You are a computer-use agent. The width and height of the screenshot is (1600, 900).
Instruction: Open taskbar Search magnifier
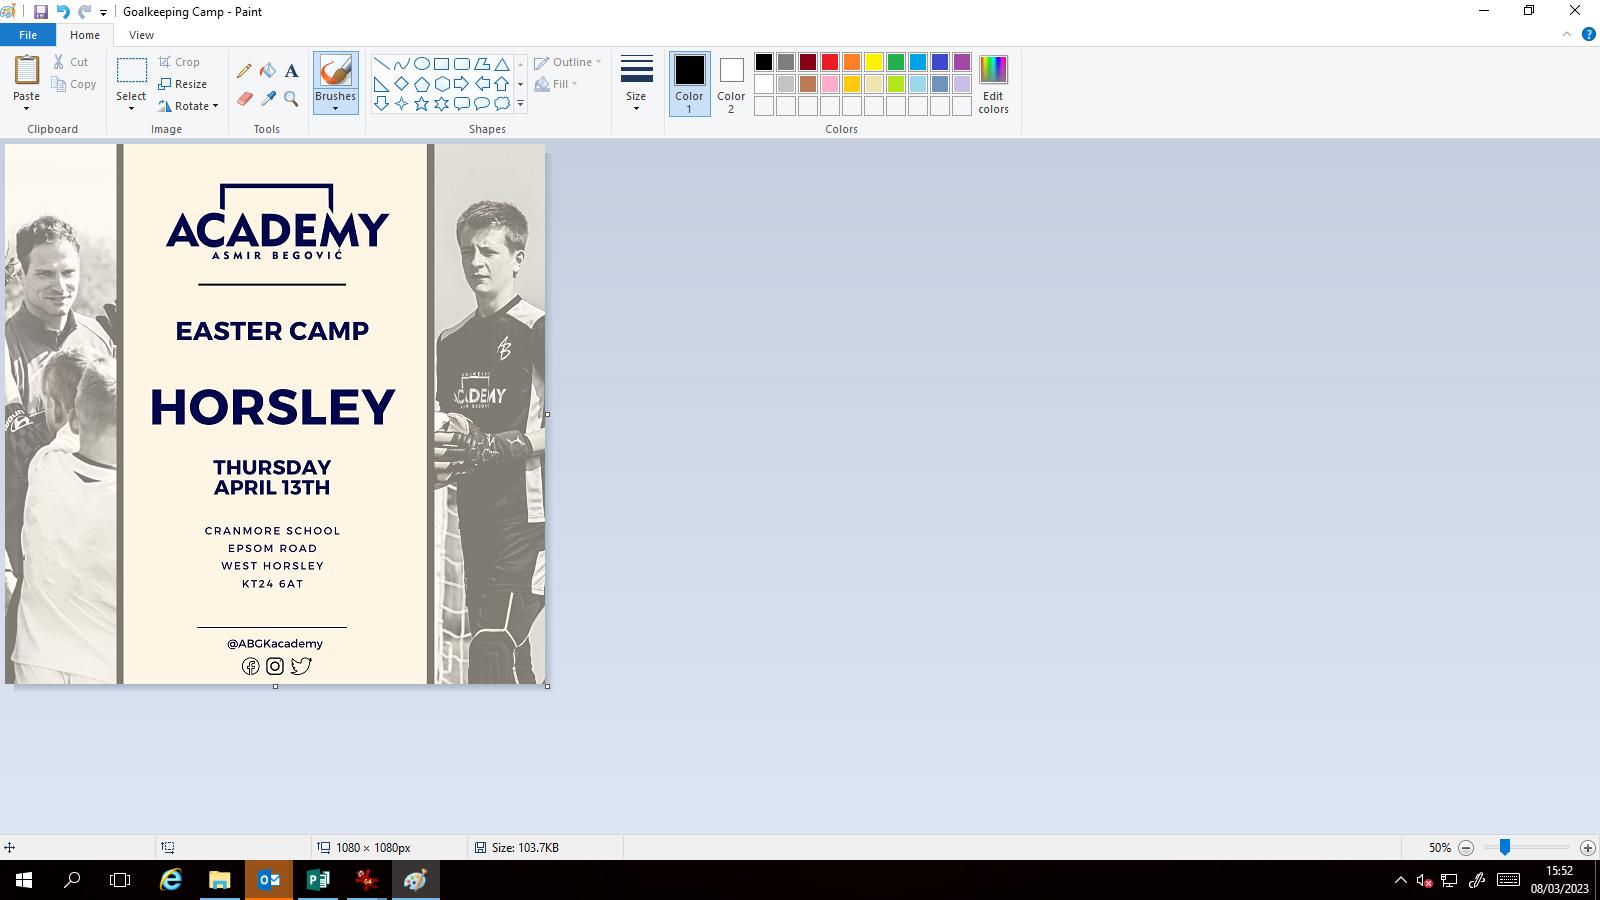tap(72, 880)
